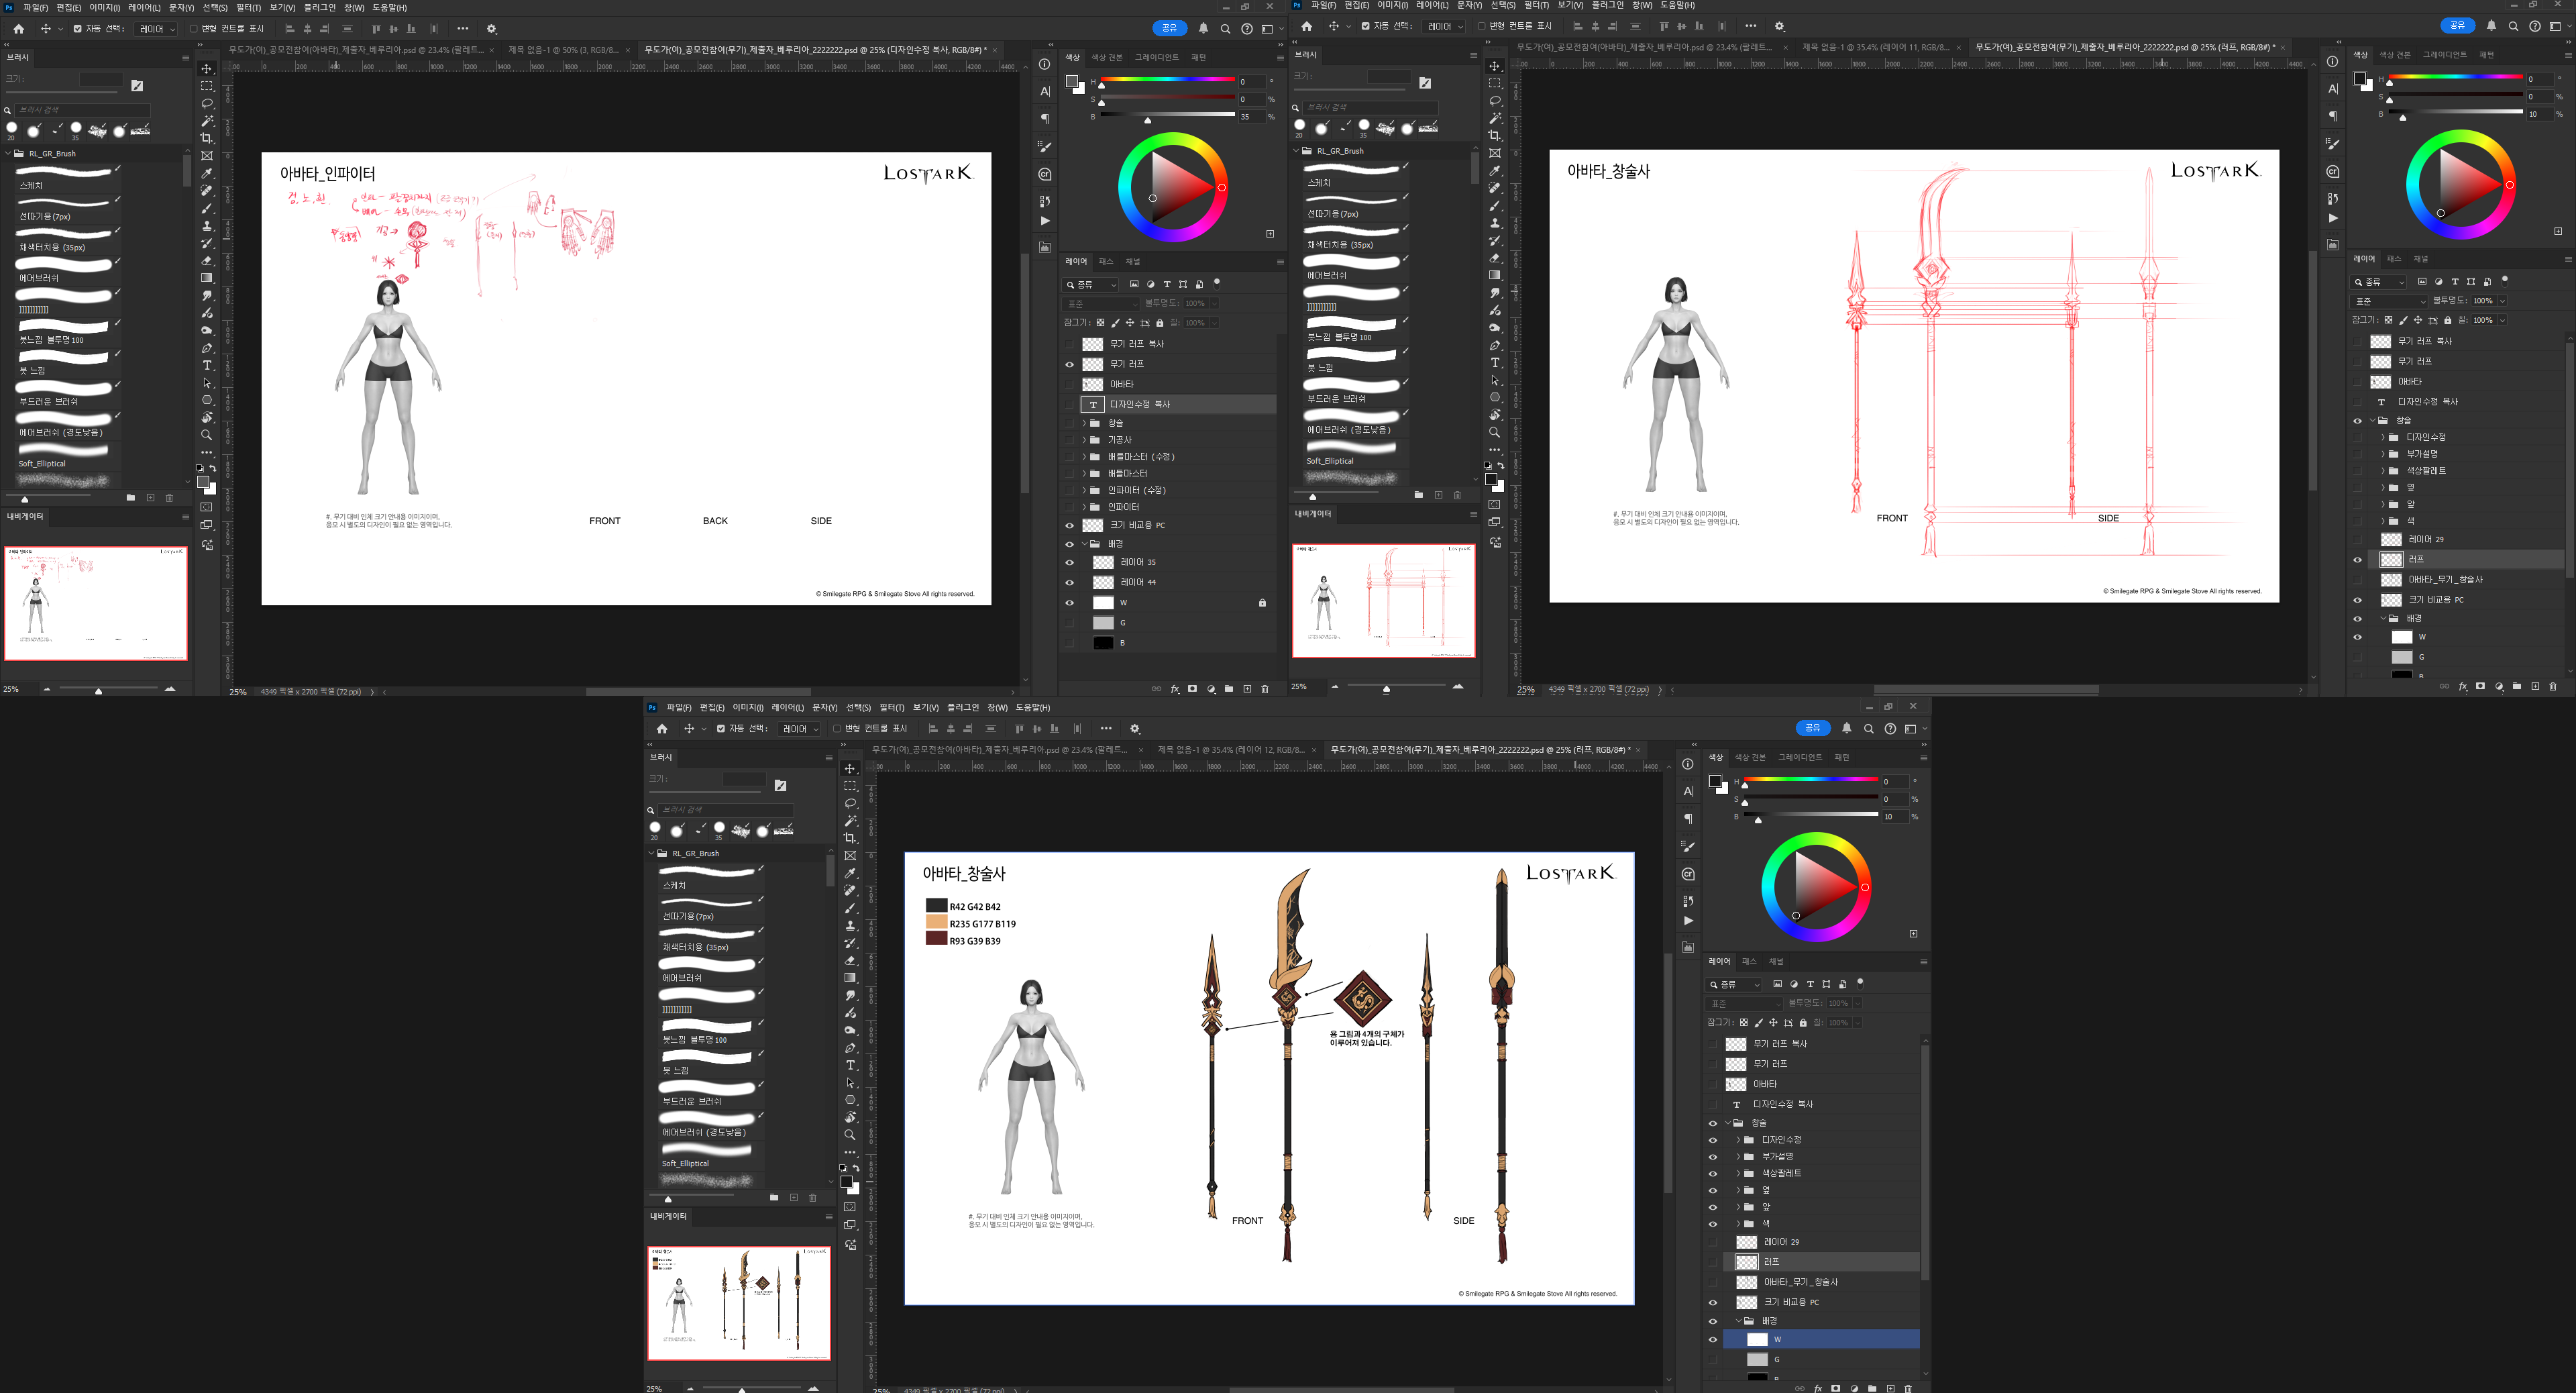Show '아바타' layer in top-left window
2576x1393 pixels.
tap(1069, 384)
